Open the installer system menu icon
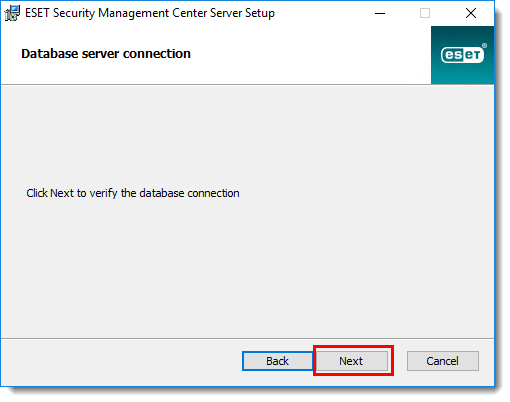Viewport: 510px width, 402px height. 12,13
